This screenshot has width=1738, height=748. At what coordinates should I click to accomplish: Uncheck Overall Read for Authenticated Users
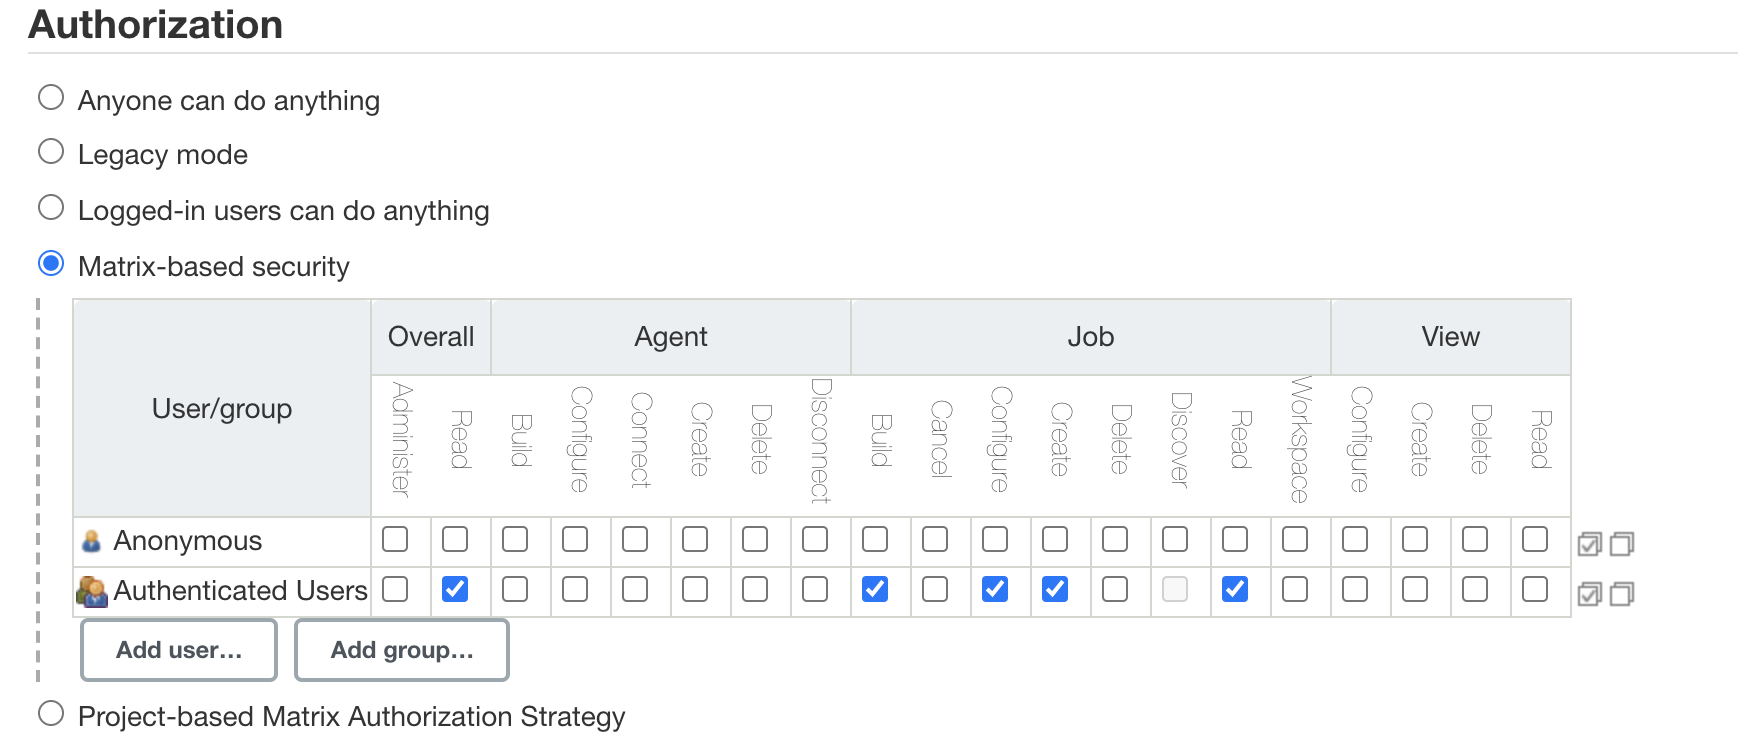click(455, 589)
